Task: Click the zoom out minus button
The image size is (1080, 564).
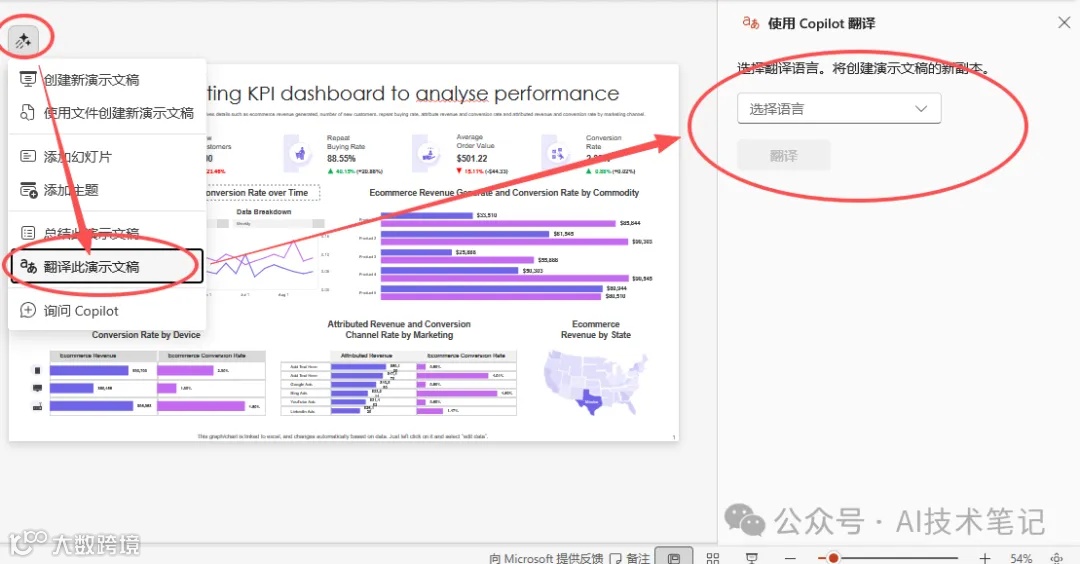Action: pos(790,558)
